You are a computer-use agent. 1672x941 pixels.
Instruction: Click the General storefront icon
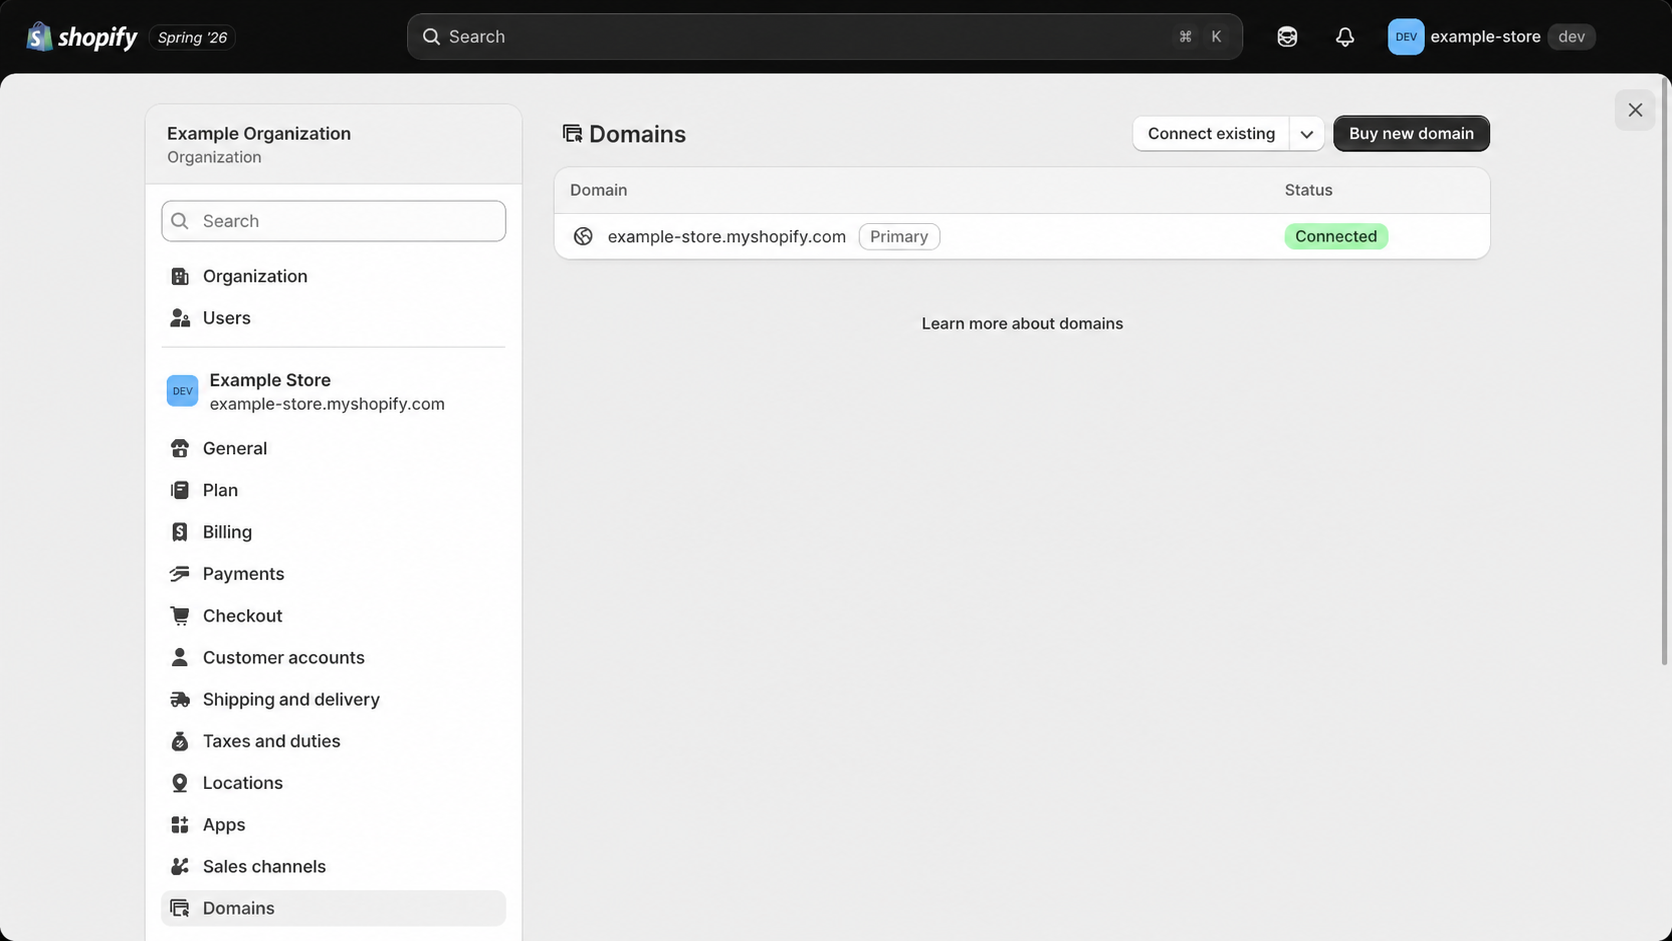click(180, 448)
